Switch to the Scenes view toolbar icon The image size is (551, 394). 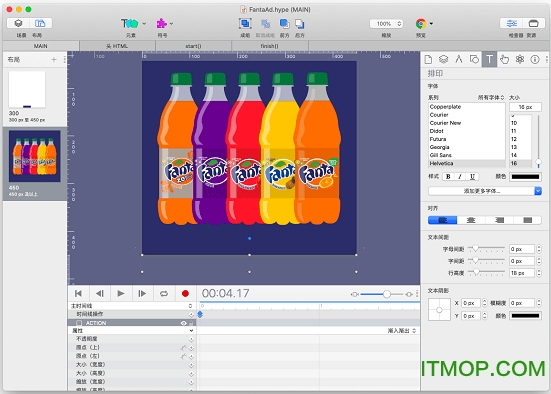click(18, 24)
